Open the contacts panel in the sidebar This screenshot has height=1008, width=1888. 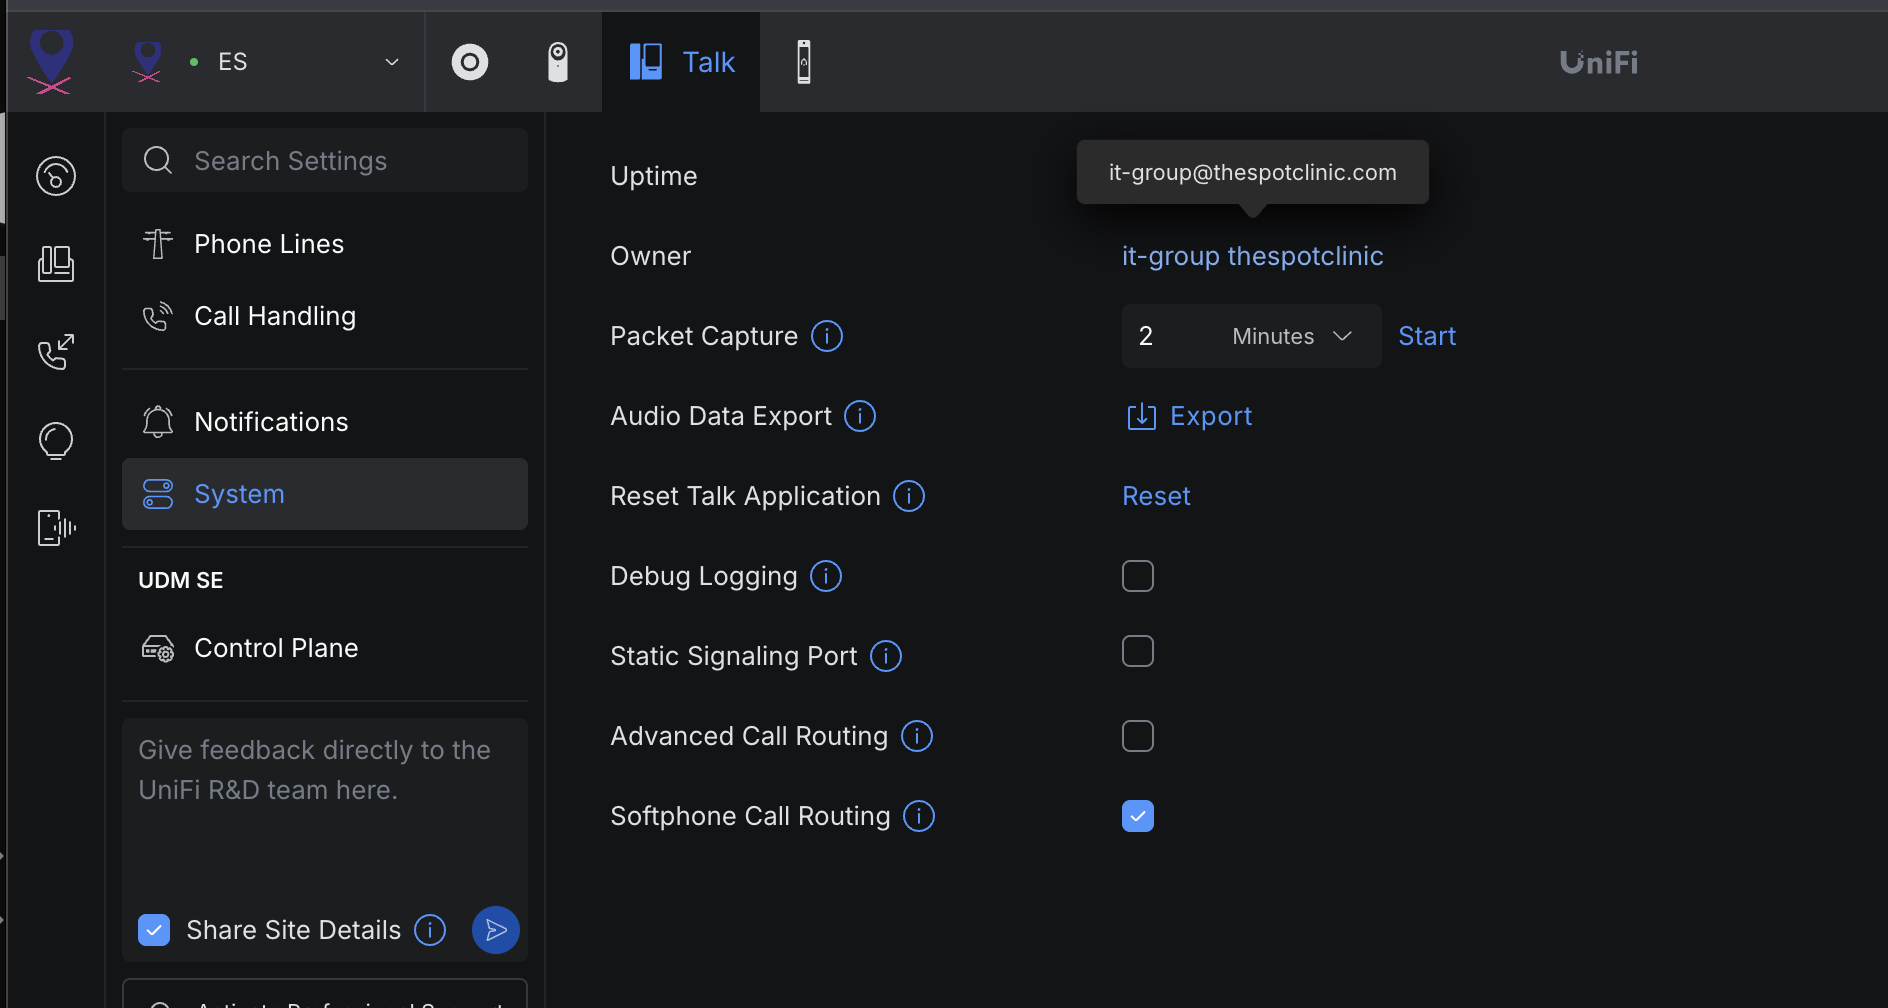55,264
